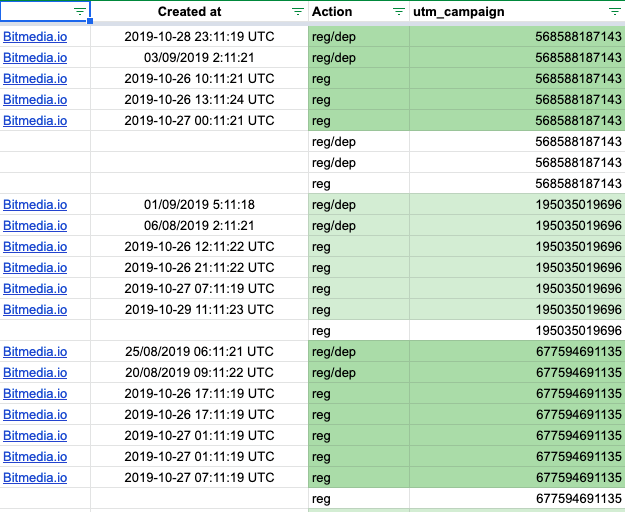Open filter icon in first column header
Viewport: 625px width, 512px height.
click(x=80, y=11)
